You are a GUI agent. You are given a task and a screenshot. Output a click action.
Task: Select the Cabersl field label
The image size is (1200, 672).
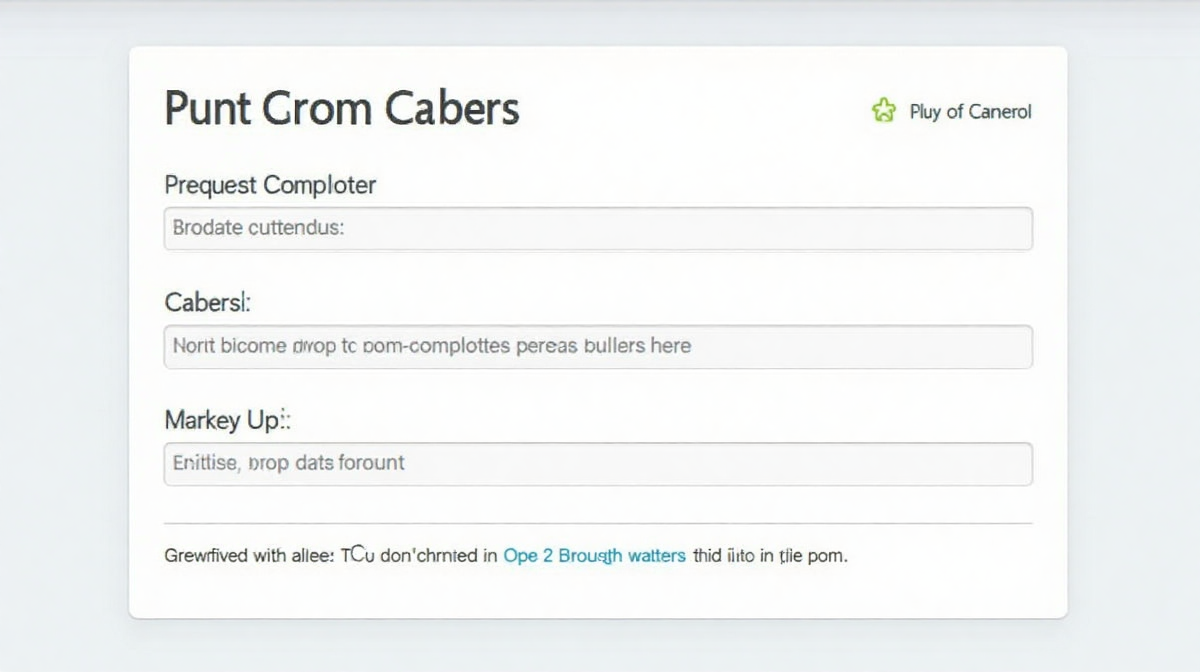pyautogui.click(x=207, y=301)
